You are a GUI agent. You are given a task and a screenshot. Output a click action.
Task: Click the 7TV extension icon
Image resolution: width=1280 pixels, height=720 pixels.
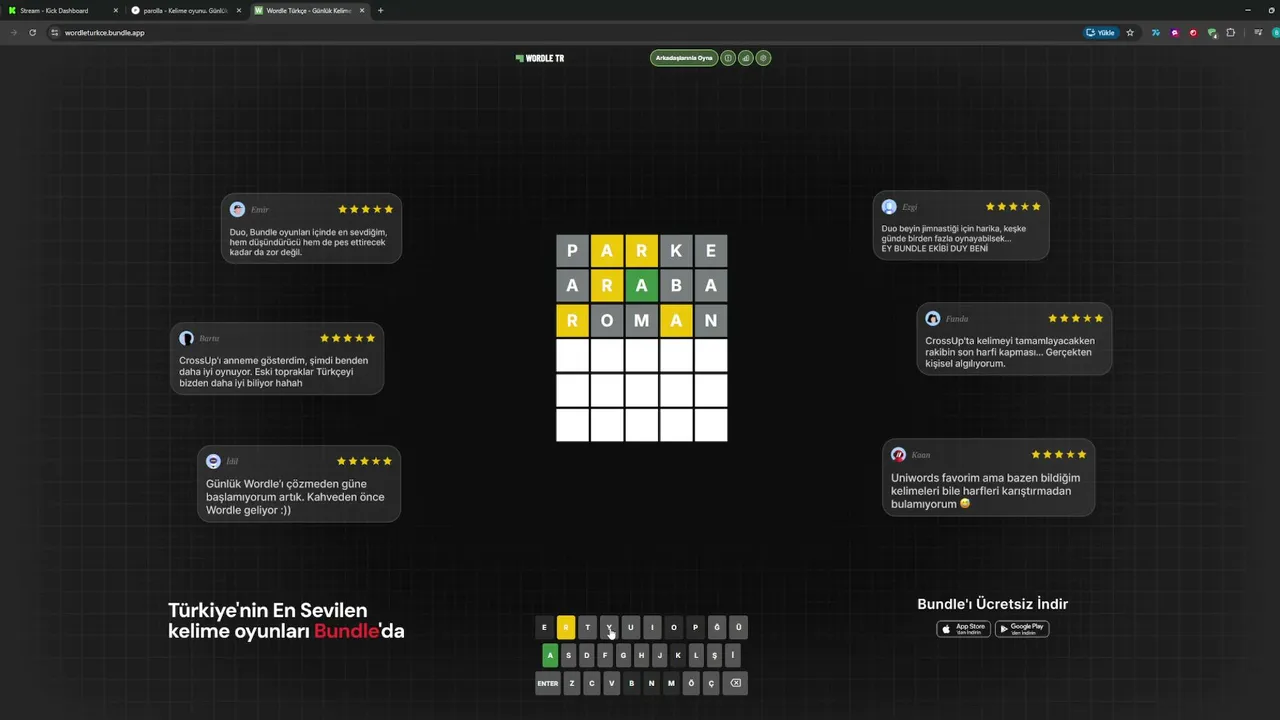click(1156, 33)
